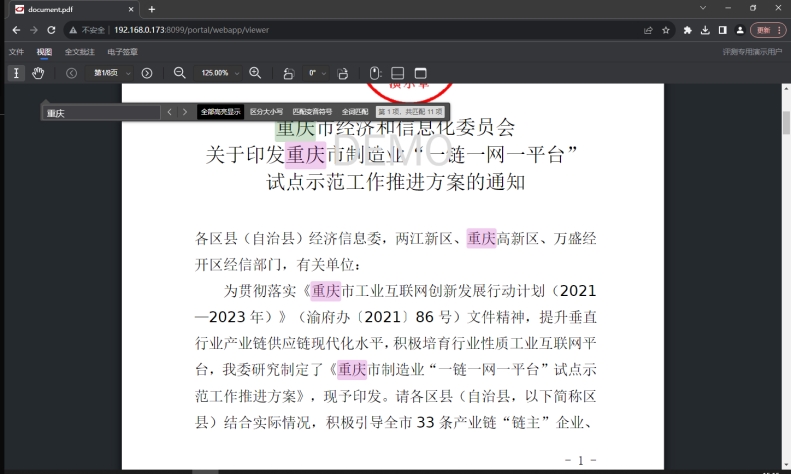Rotate page clockwise
Viewport: 791px width, 474px height.
343,73
